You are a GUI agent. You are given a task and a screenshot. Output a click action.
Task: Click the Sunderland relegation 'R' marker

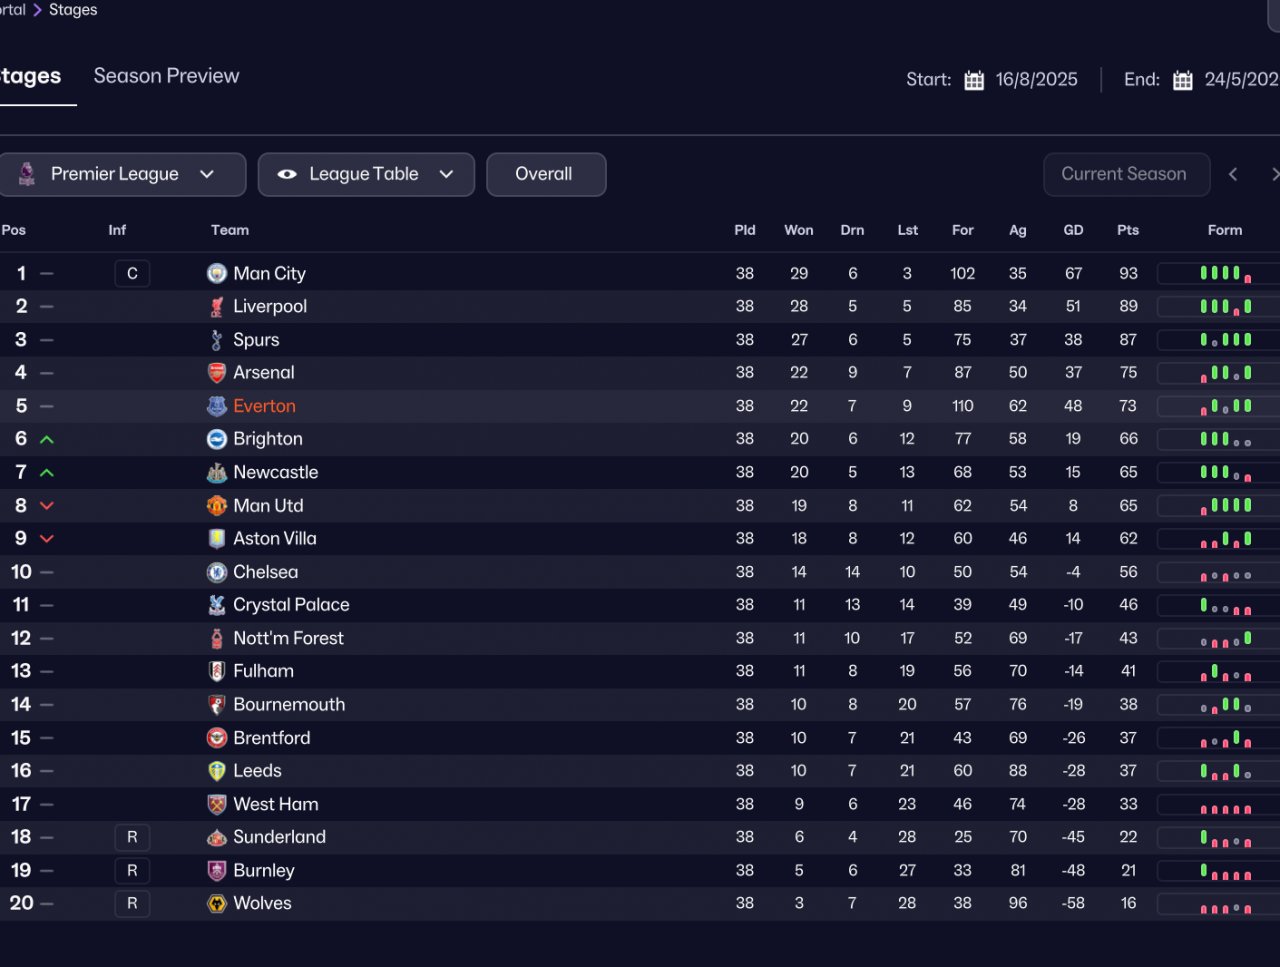[x=132, y=837]
